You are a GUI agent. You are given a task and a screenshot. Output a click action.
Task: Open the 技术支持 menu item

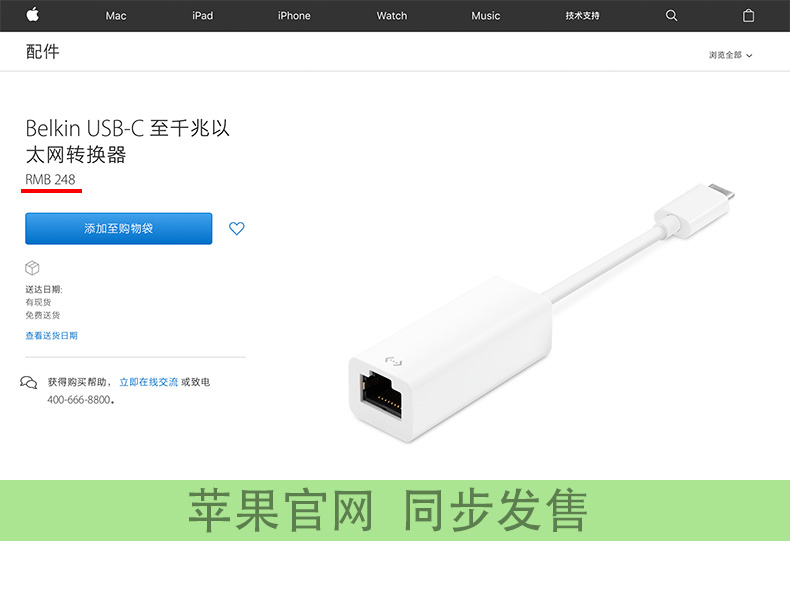click(x=582, y=16)
